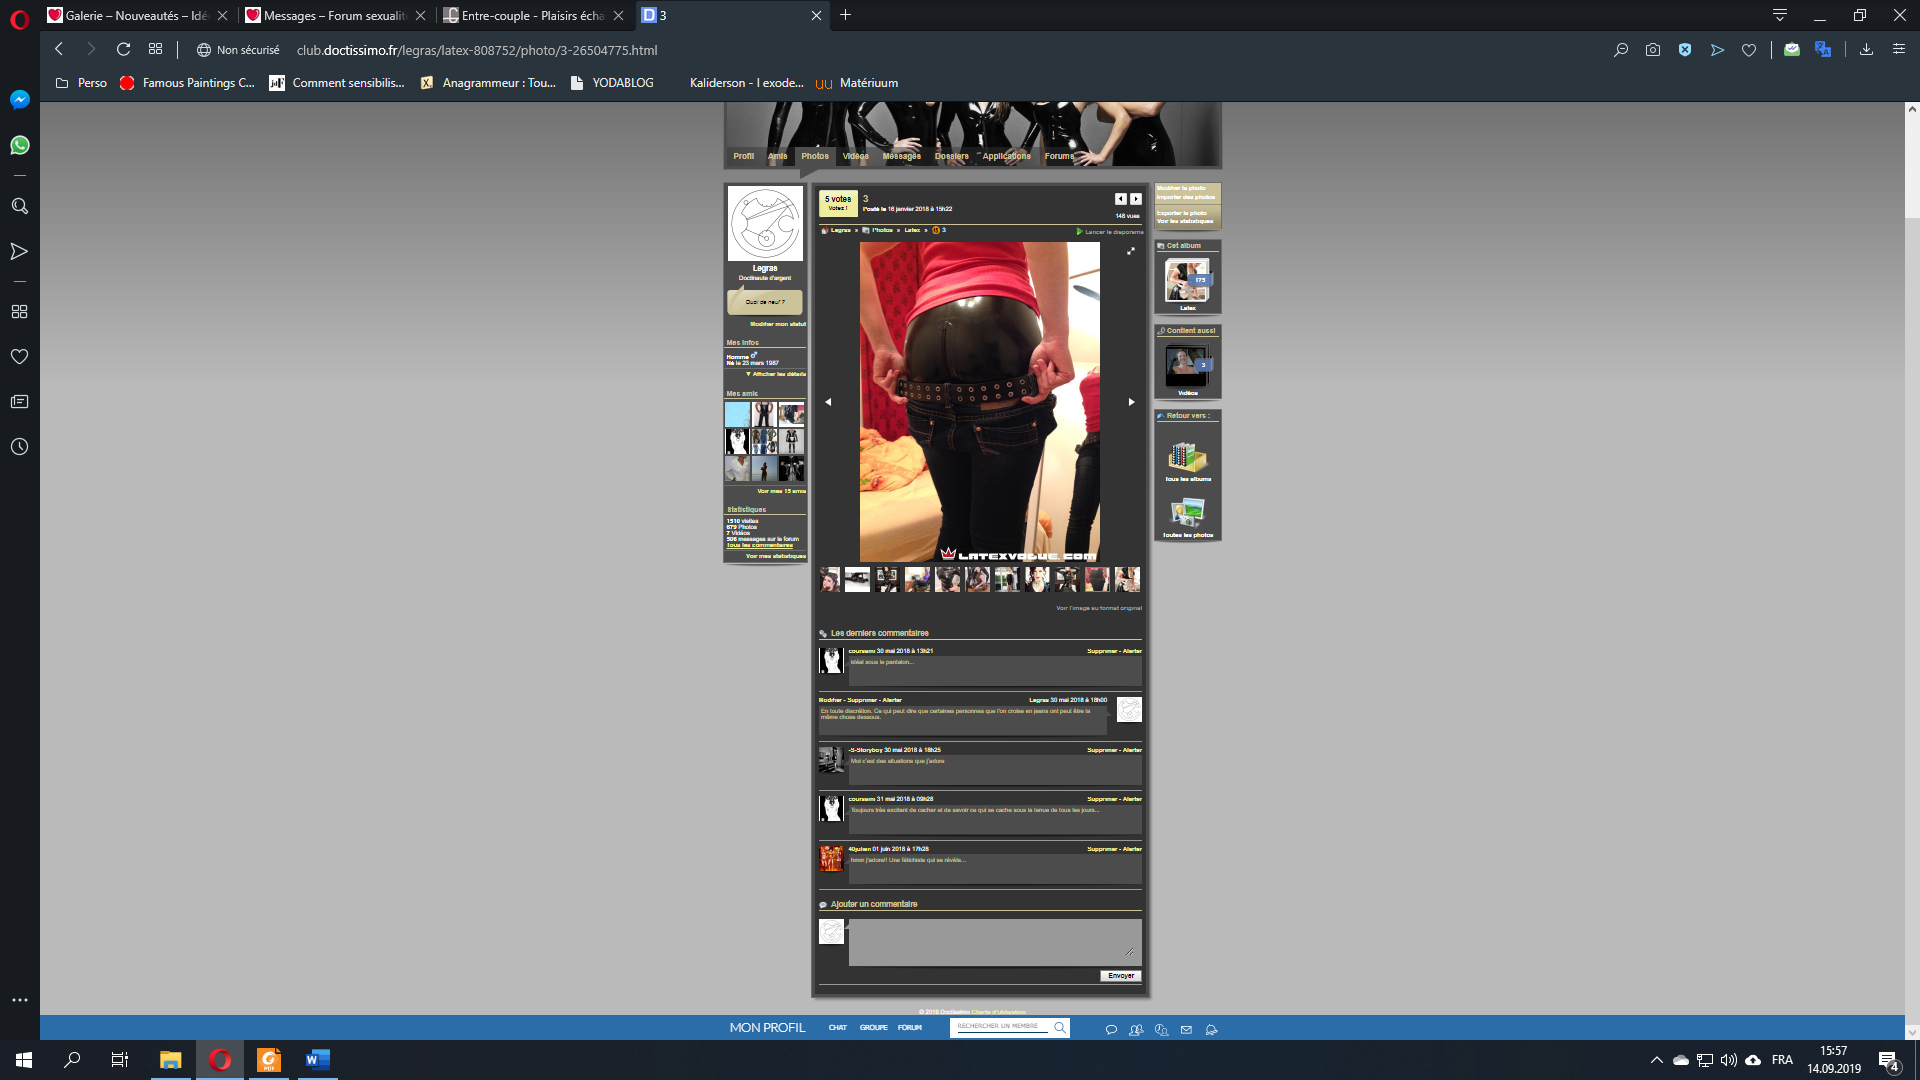This screenshot has height=1080, width=1920.
Task: Click the fullscreen expand icon above photo
Action: 1131,251
